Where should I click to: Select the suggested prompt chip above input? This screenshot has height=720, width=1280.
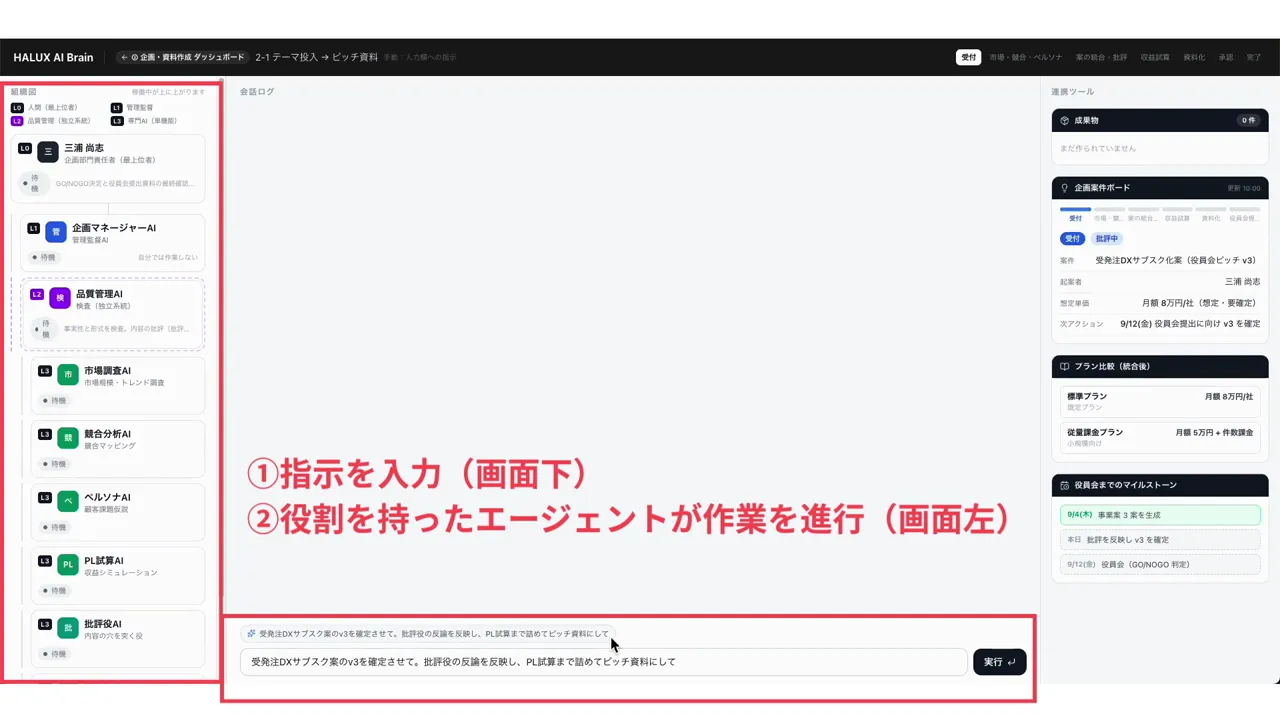427,634
